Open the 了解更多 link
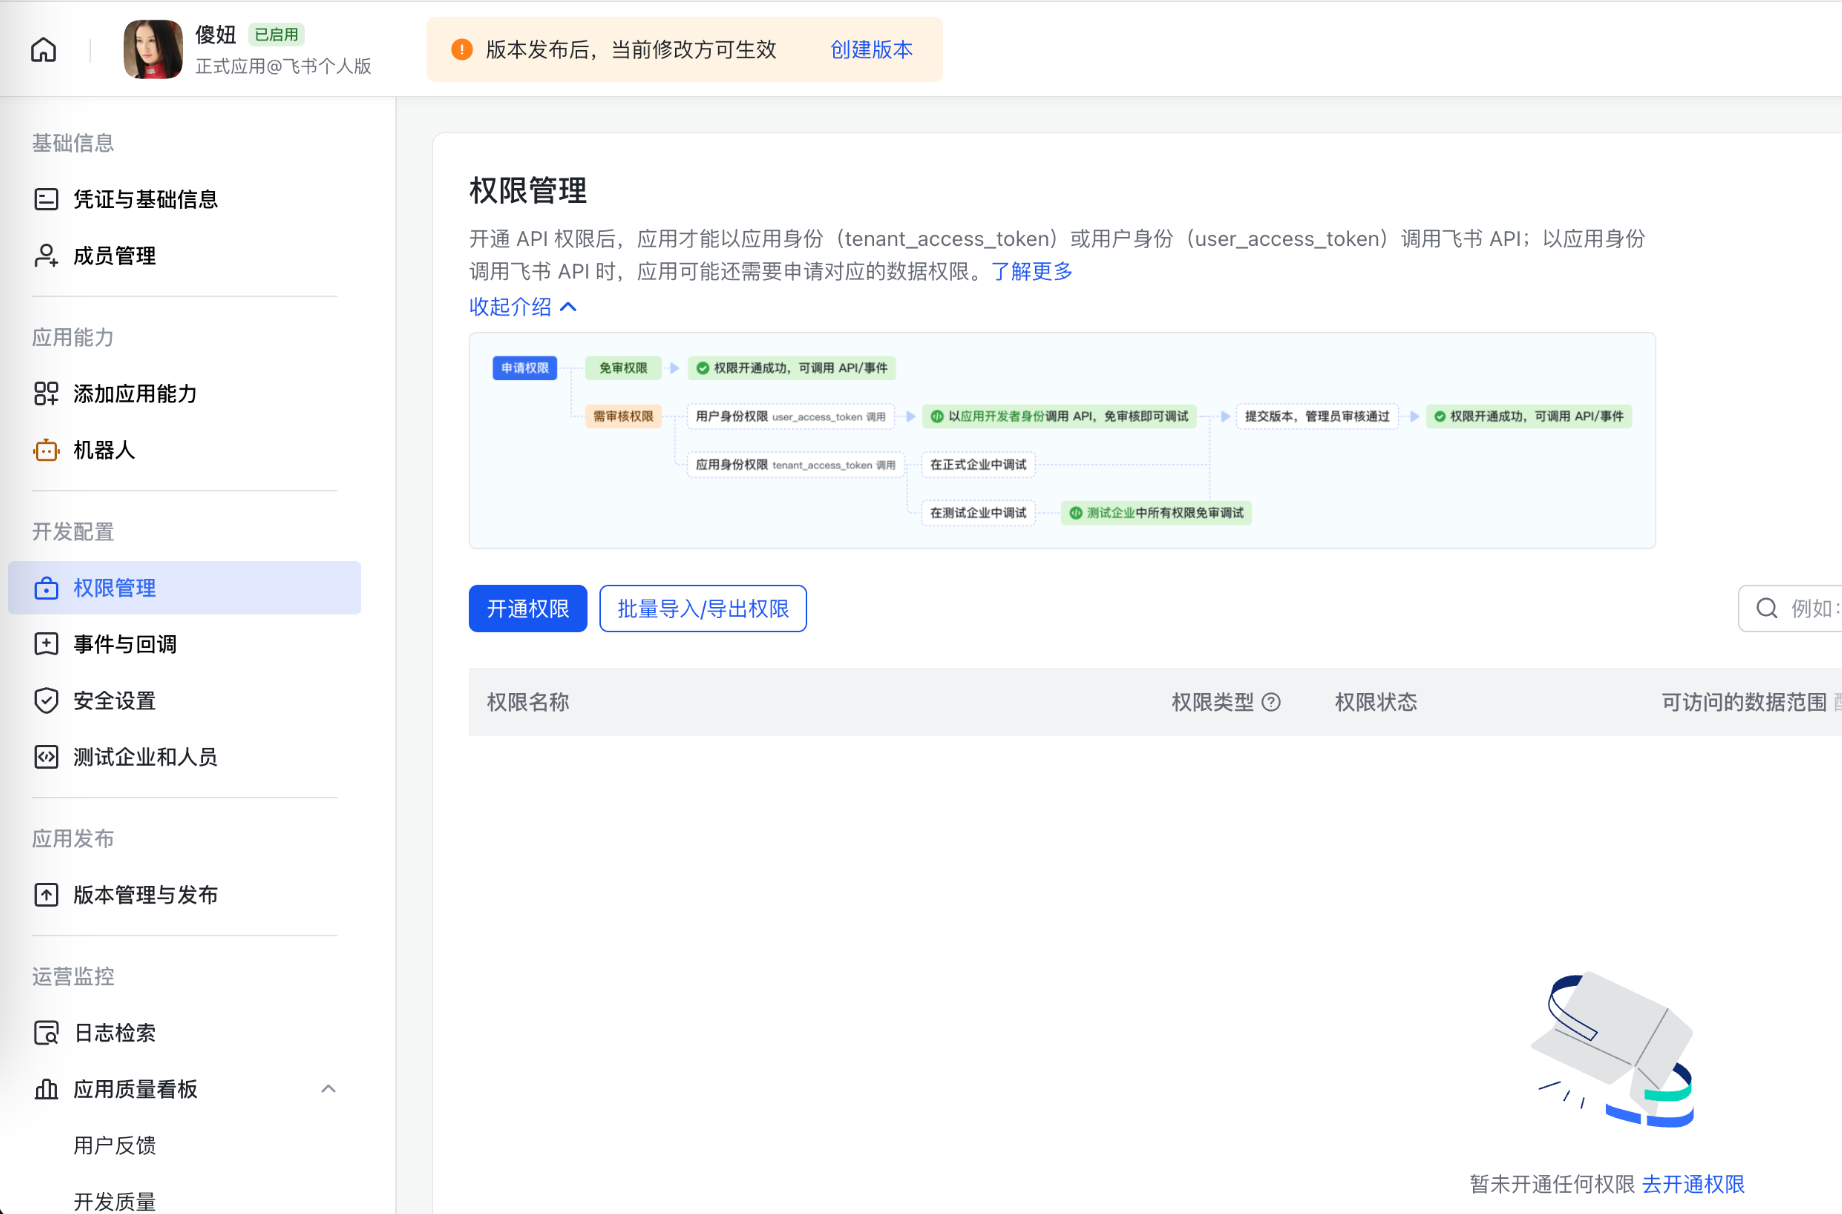This screenshot has height=1214, width=1842. point(1031,270)
